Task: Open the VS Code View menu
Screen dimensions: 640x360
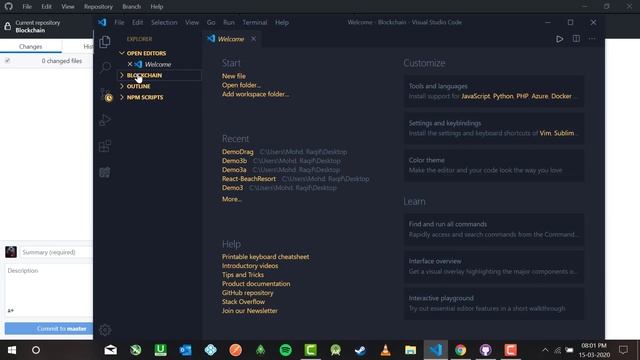Action: pyautogui.click(x=191, y=22)
